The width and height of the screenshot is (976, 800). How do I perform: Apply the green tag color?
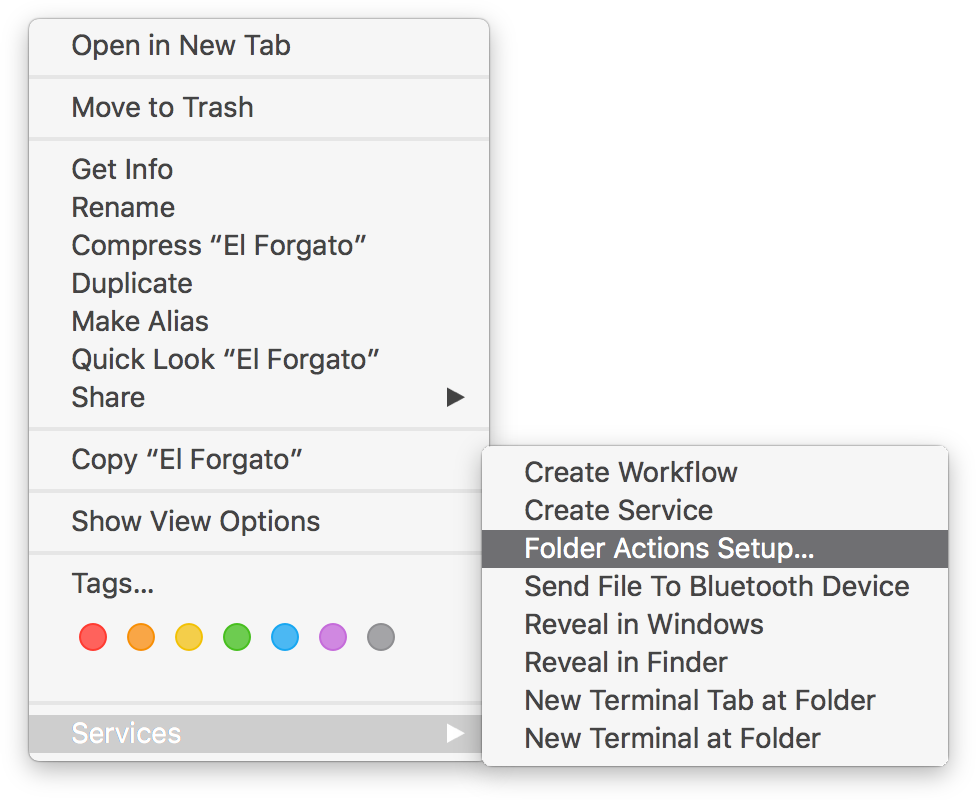coord(237,637)
